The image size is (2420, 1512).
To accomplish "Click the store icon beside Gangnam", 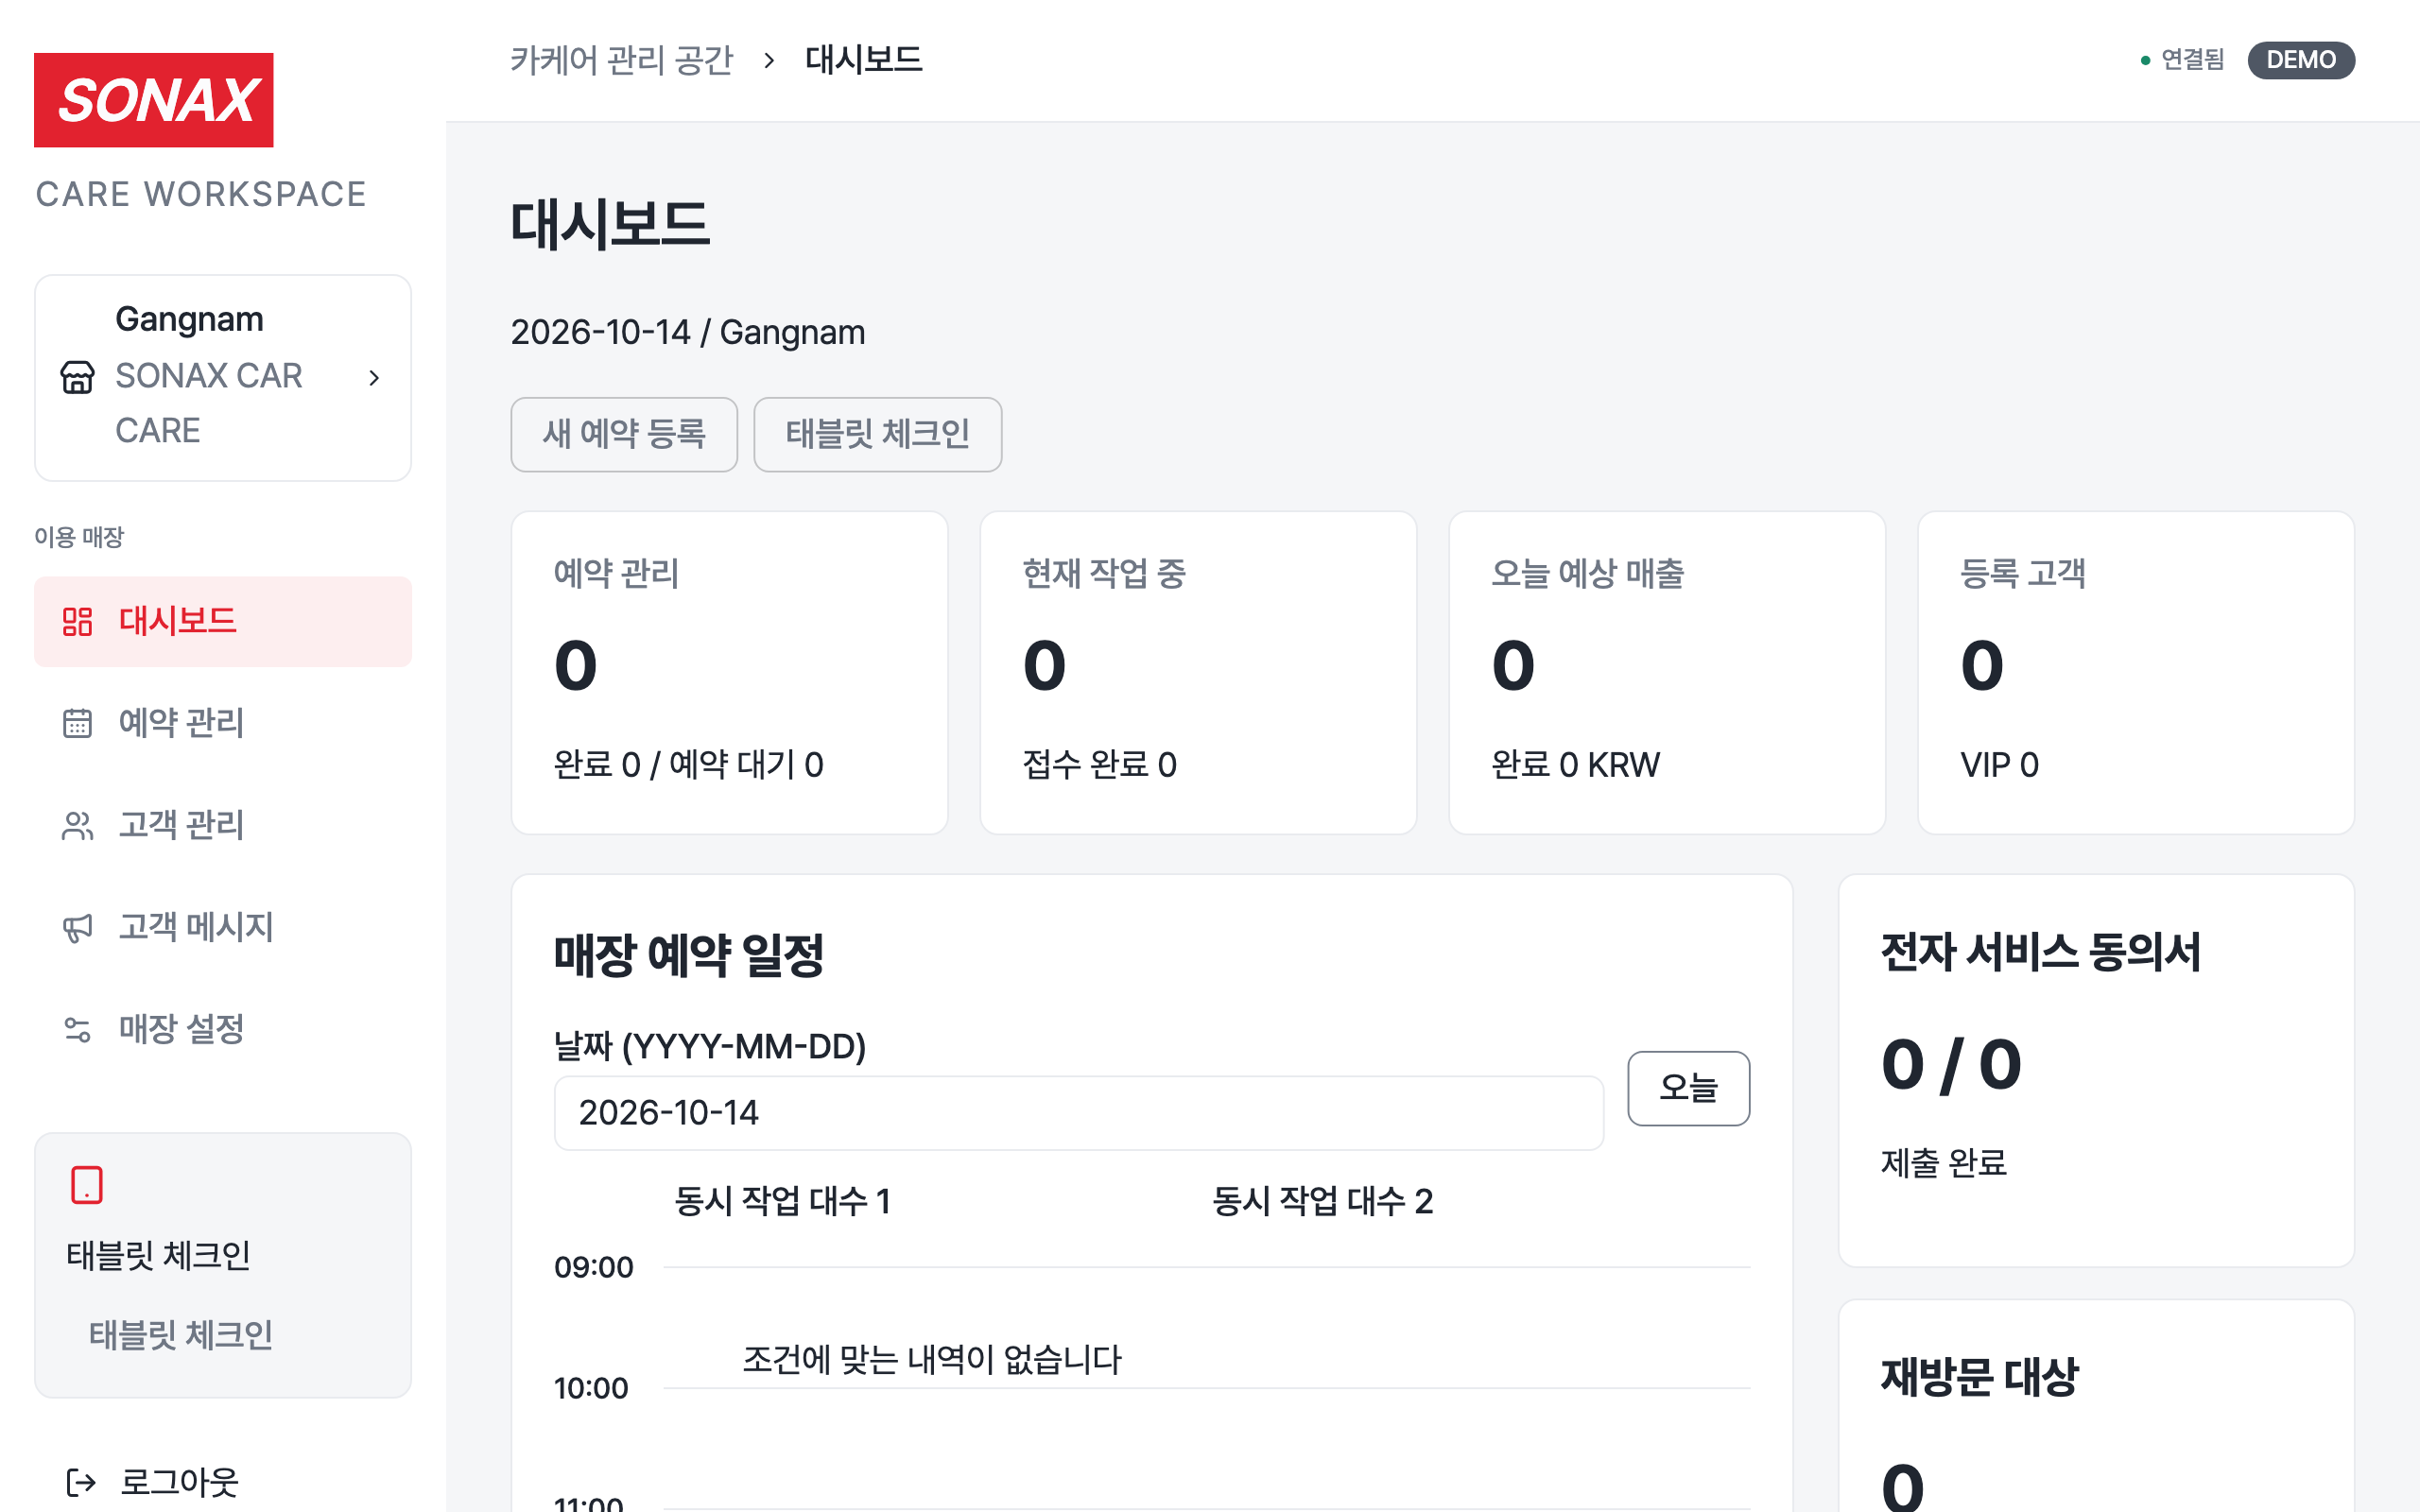I will [77, 377].
